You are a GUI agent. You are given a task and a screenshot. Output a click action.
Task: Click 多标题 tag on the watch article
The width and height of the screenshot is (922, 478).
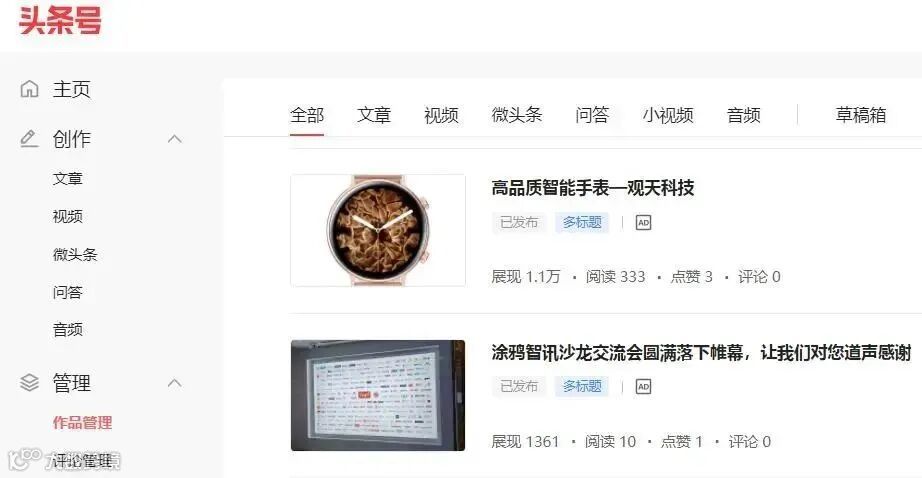[582, 222]
